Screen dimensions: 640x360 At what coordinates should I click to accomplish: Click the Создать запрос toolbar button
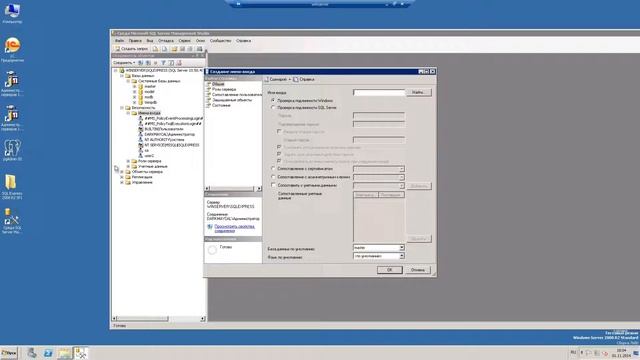(131, 49)
